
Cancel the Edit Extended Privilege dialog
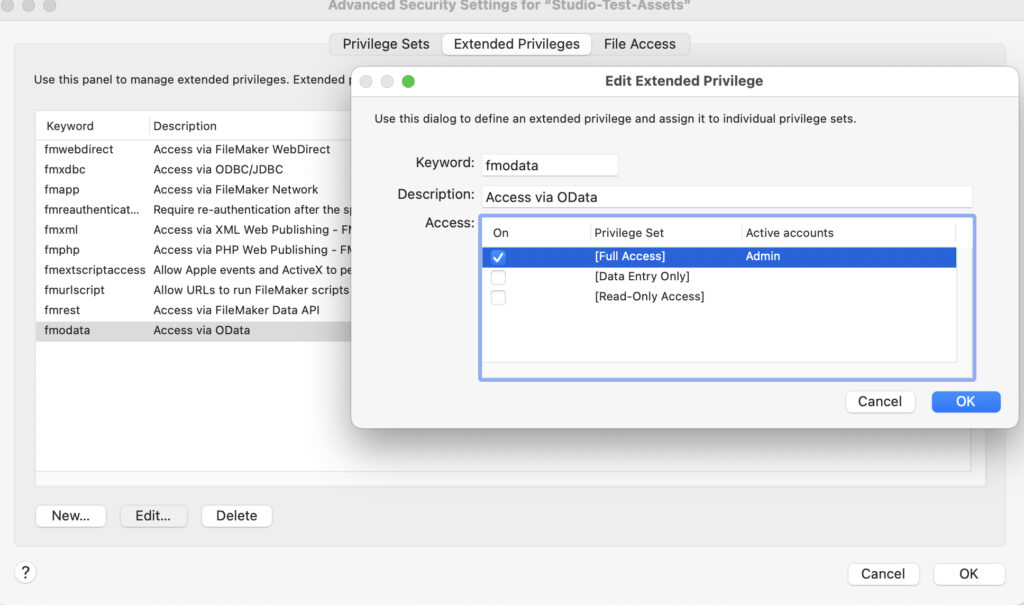pos(880,402)
